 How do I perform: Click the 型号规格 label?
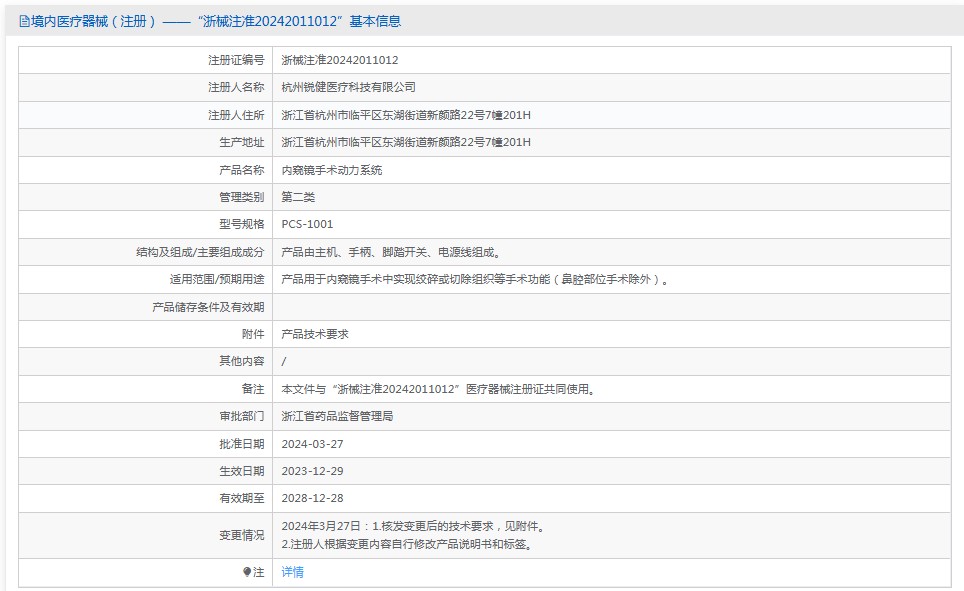point(242,224)
